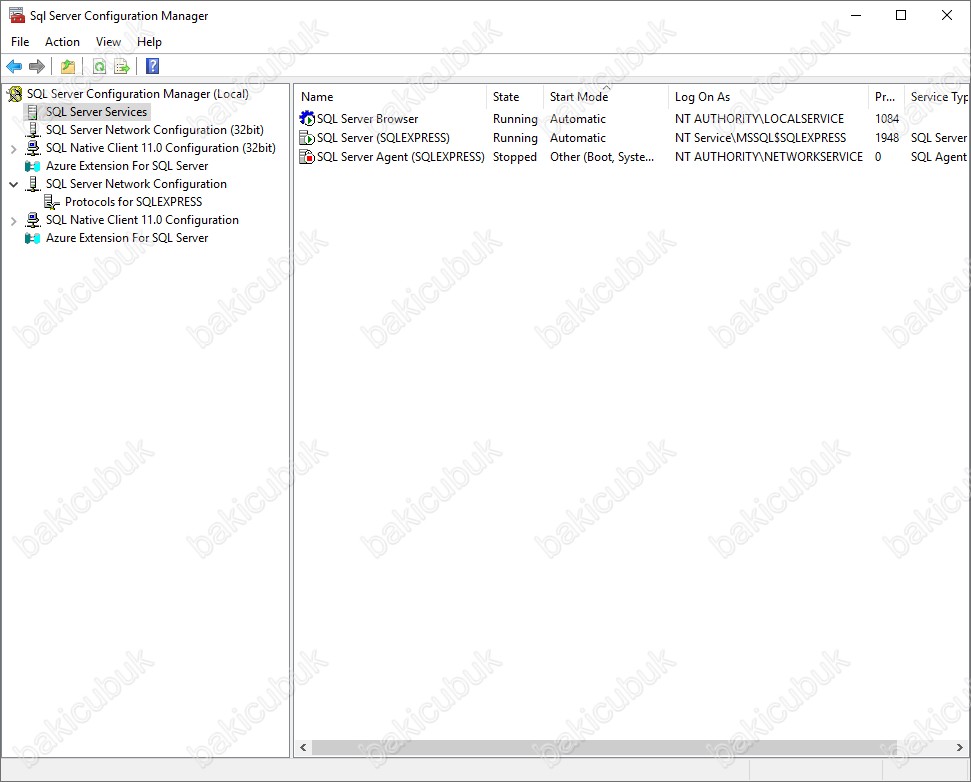Viewport: 971px width, 782px height.
Task: Select SQL Server Network Configuration (32bit)
Action: click(155, 130)
